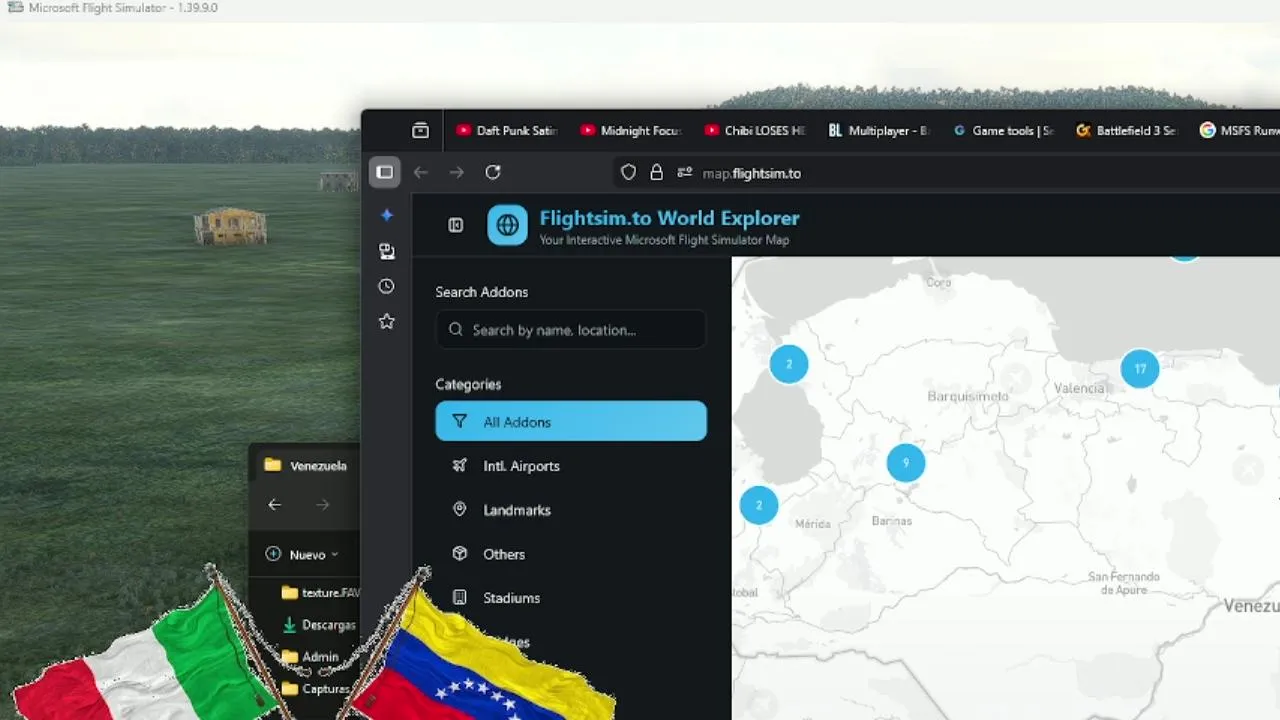Screen dimensions: 1280x720
Task: Open the history clock sidebar icon
Action: point(386,286)
